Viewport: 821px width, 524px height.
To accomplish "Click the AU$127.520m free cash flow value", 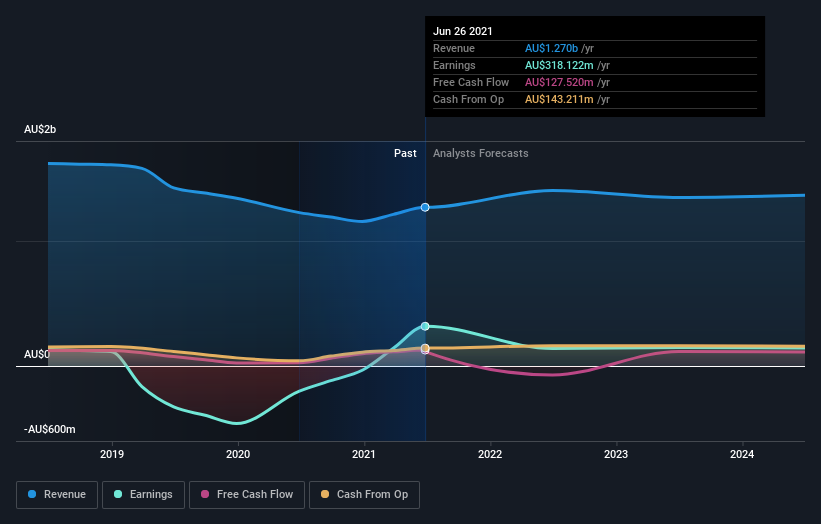I will click(x=559, y=82).
